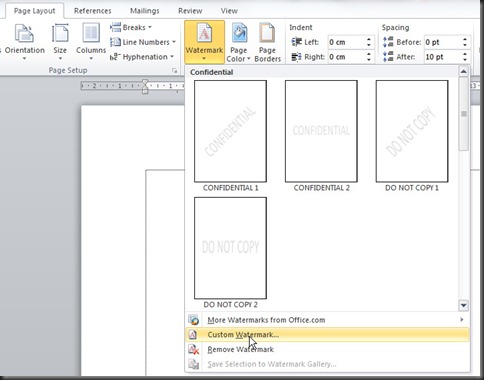Open More Watermarks from Office.com
This screenshot has height=380, width=484.
point(327,320)
